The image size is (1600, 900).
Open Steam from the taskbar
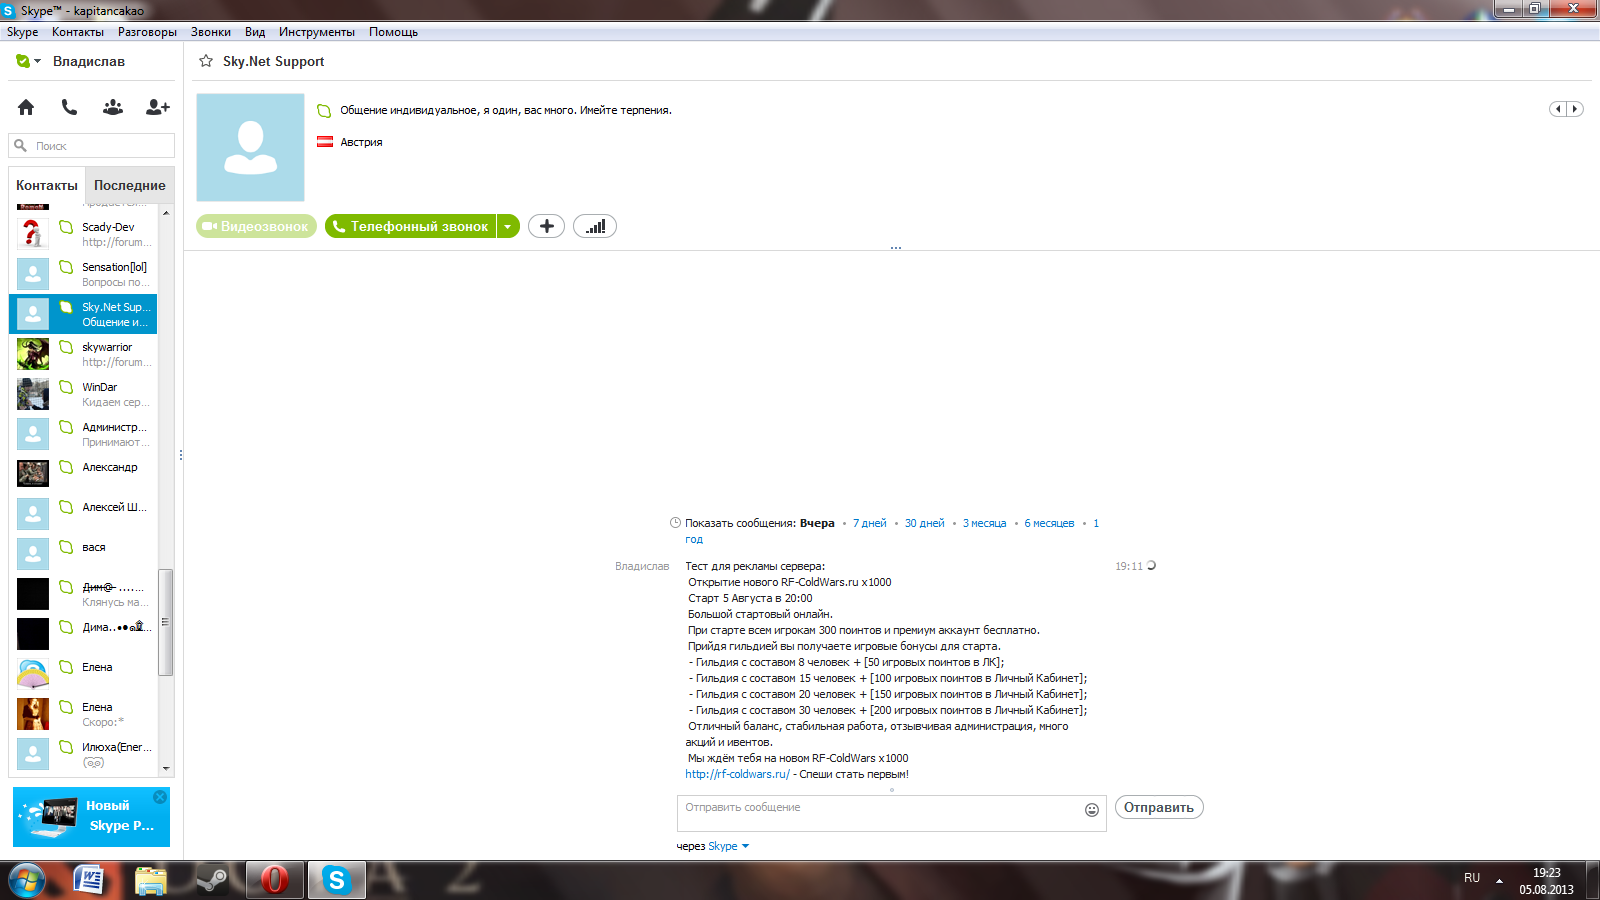212,880
